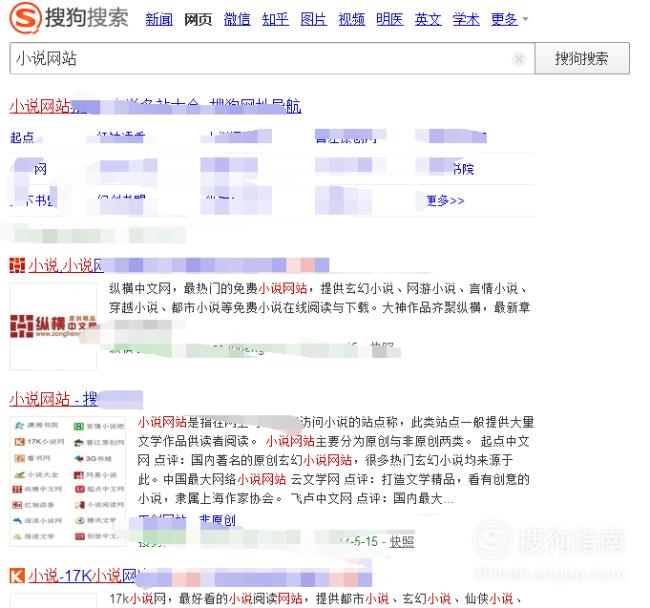Viewport: 650px width, 608px height.
Task: Click the search field containing 小说网站
Action: (272, 58)
